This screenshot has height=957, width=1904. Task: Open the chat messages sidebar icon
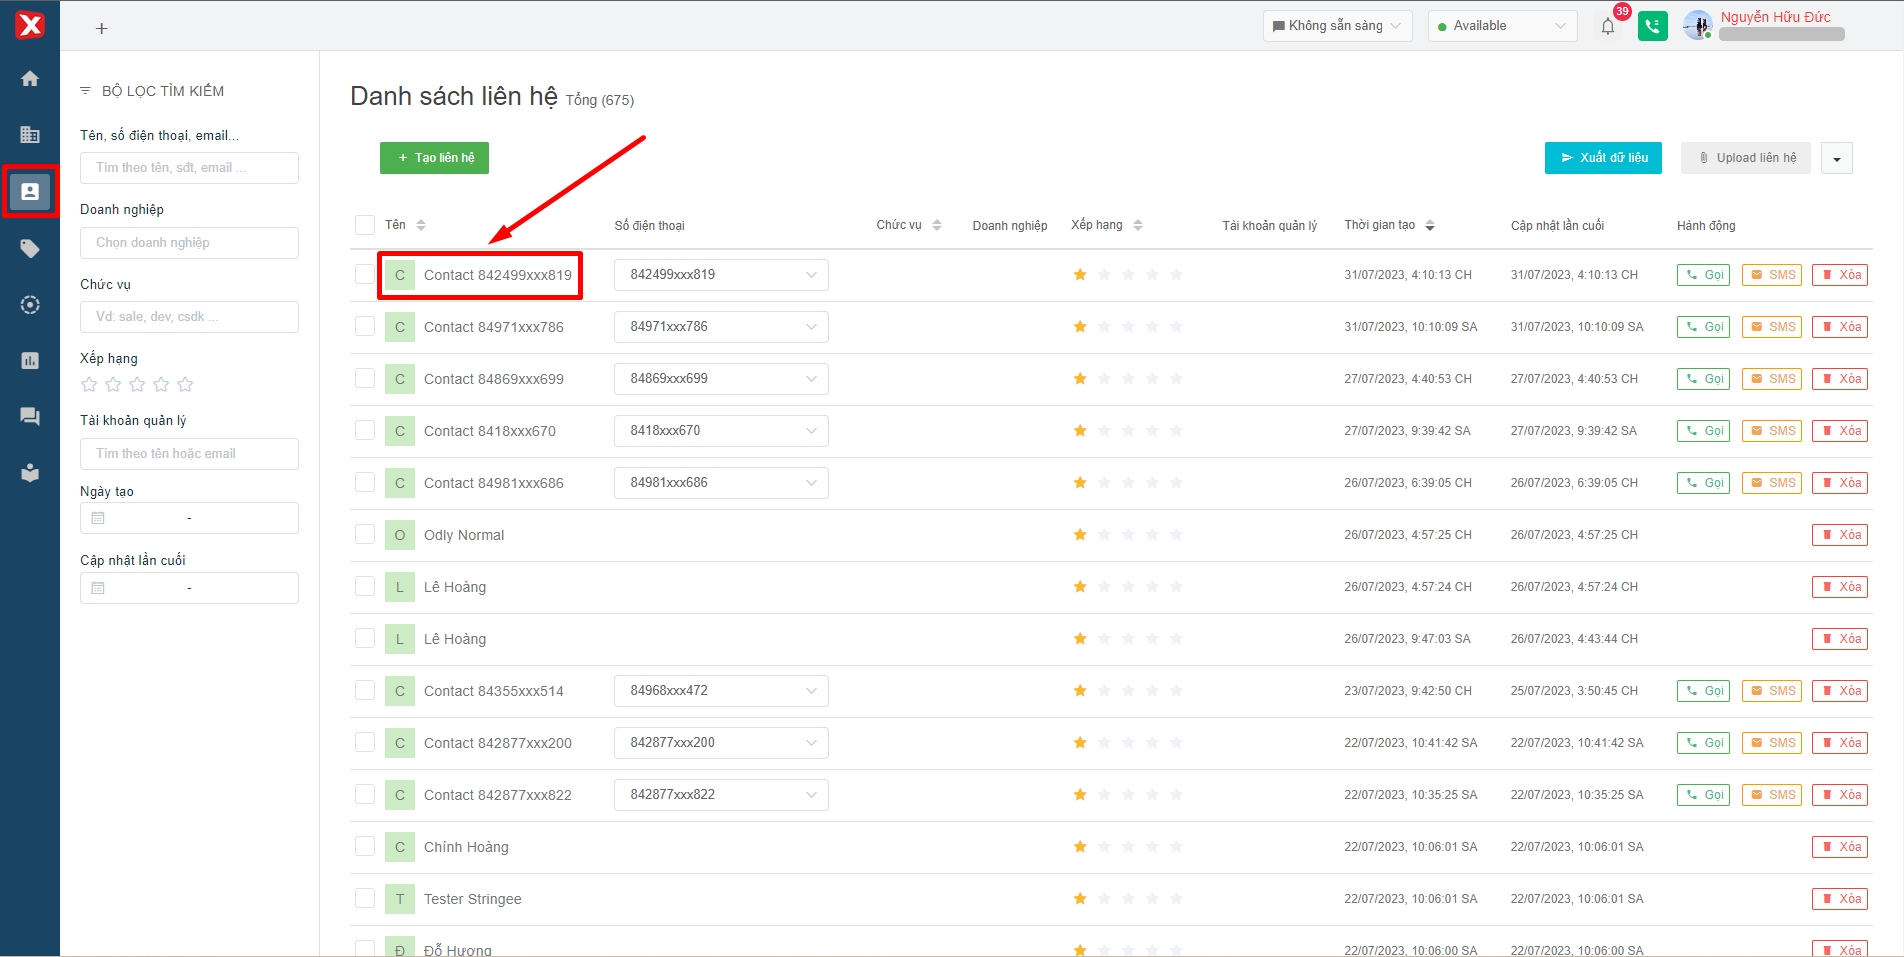click(x=30, y=416)
